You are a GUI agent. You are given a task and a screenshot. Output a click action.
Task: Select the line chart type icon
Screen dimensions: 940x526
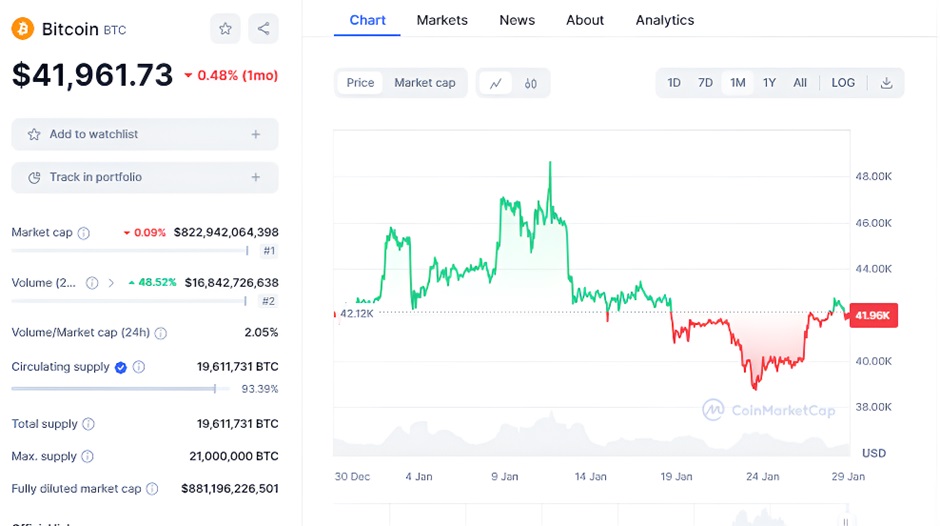pos(495,83)
